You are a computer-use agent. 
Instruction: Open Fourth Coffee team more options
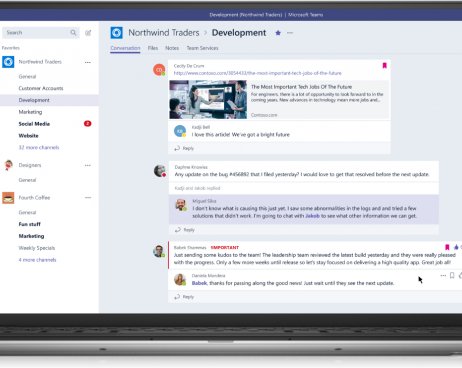coord(88,197)
